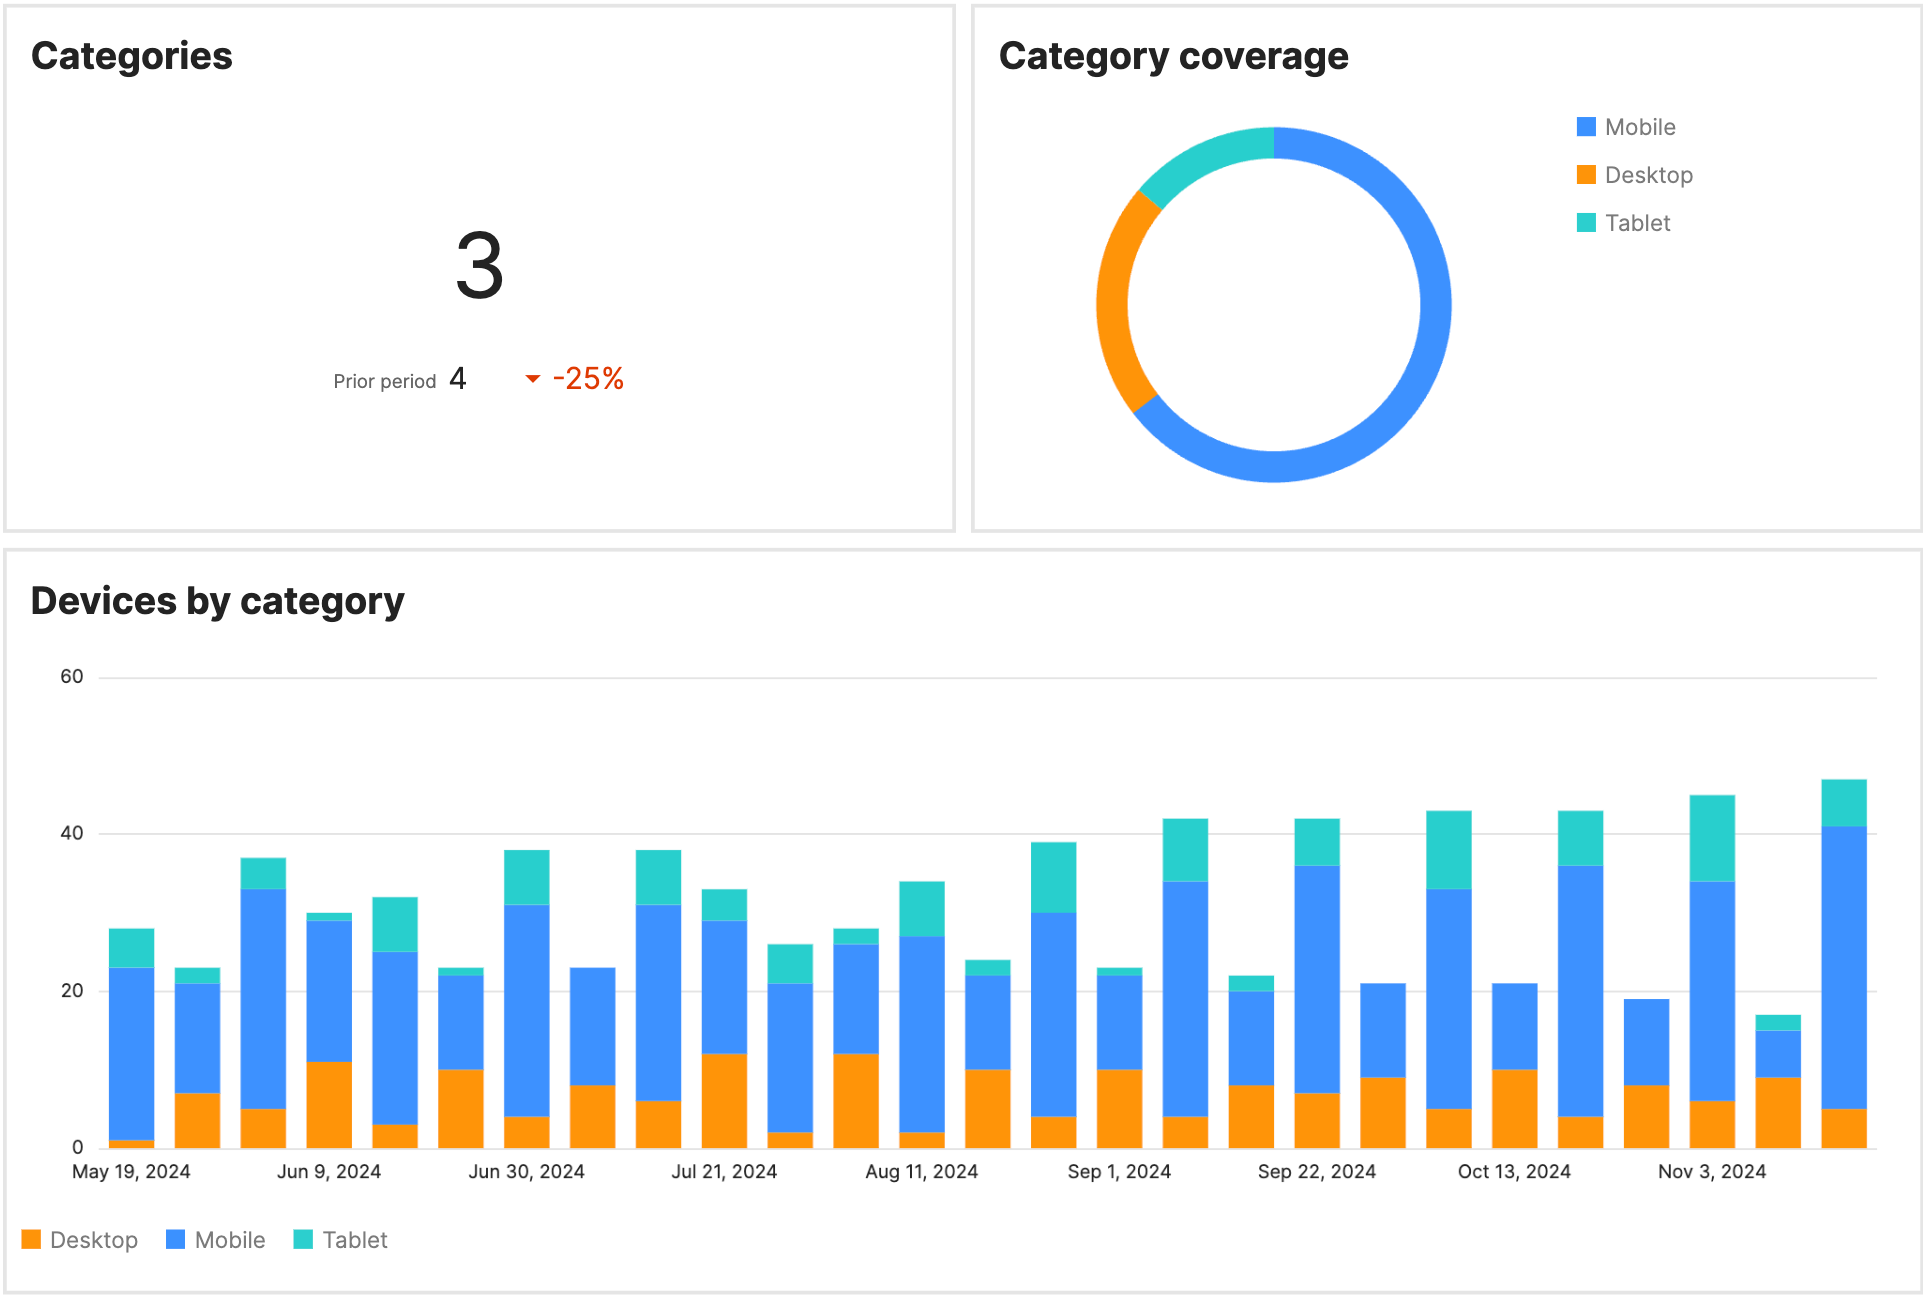Select the orange Desktop segment of the donut
This screenshot has width=1928, height=1302.
click(1113, 300)
